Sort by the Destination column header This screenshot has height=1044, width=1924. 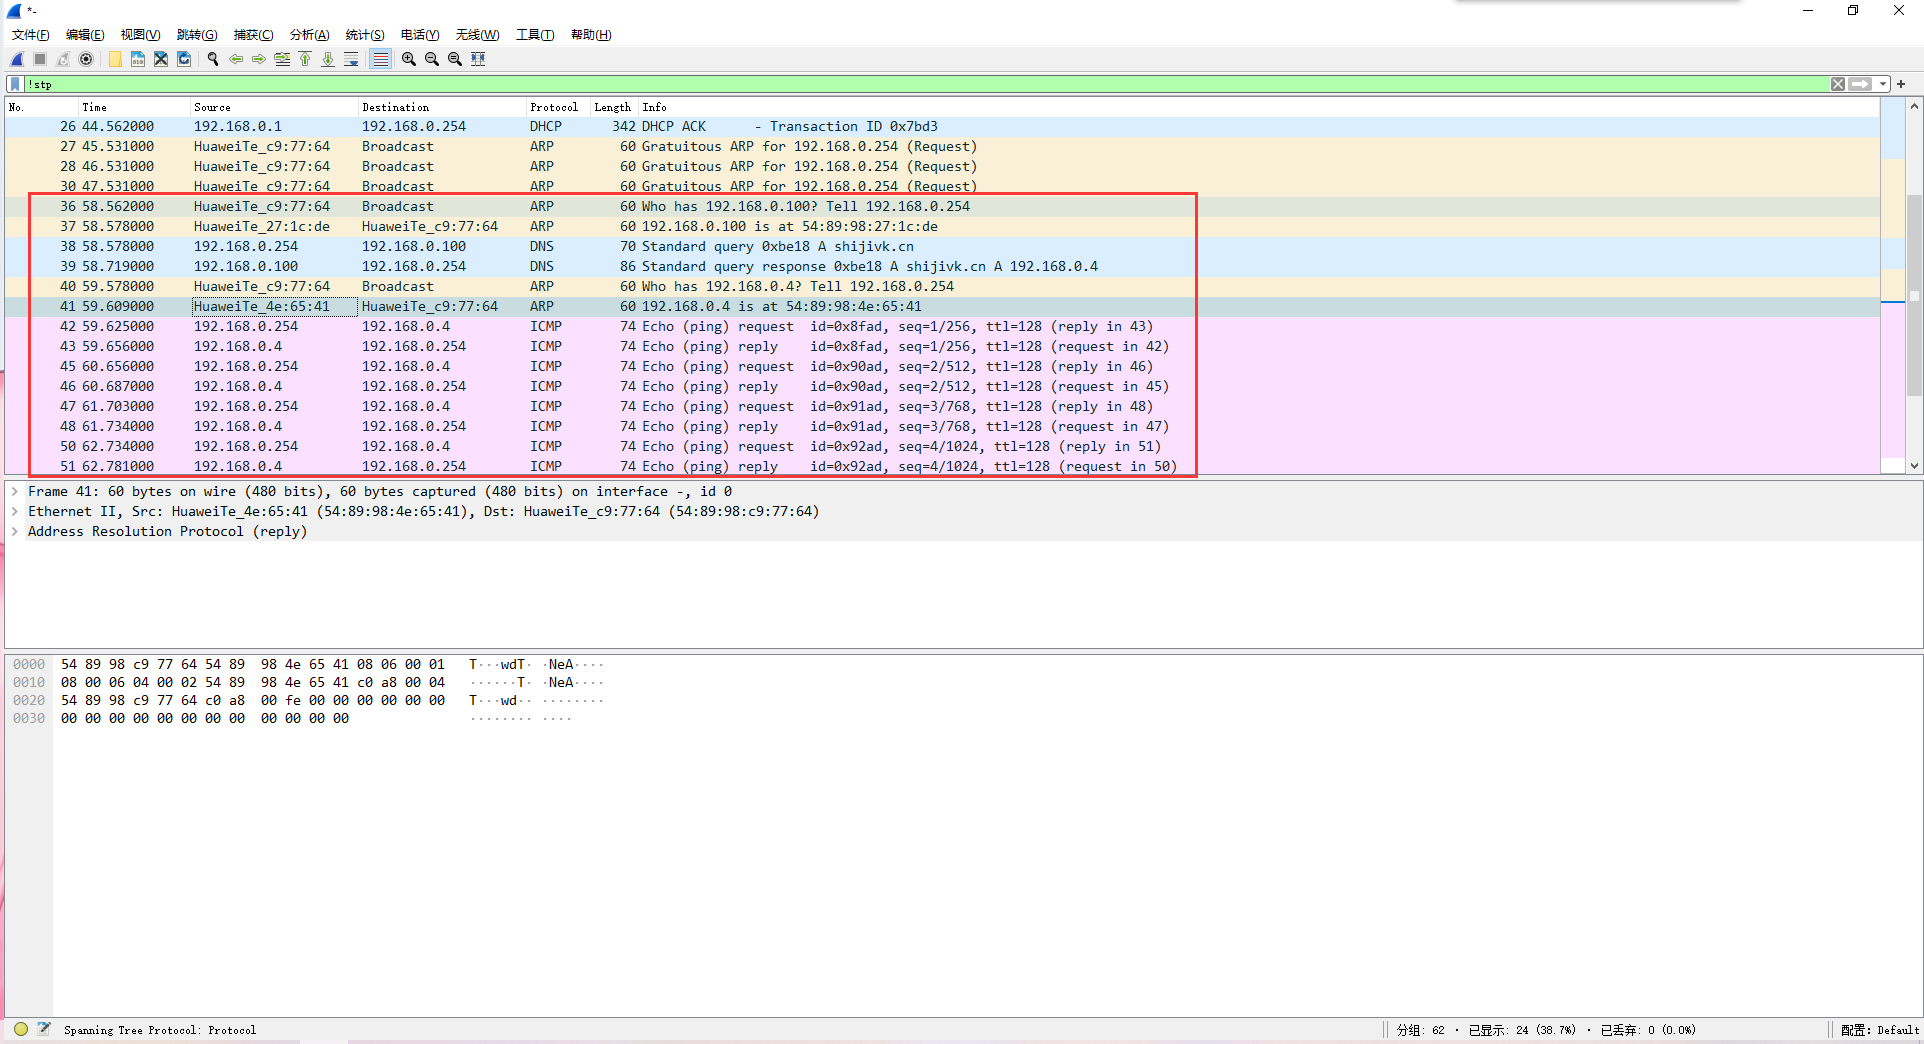click(x=442, y=107)
